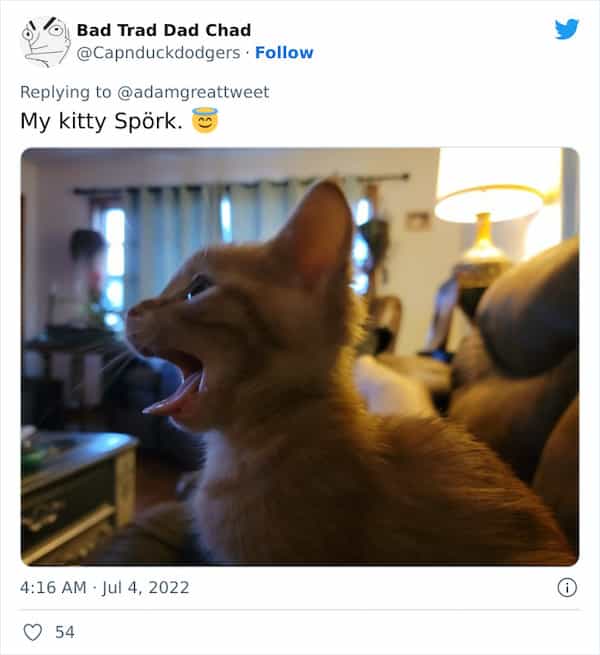Screen dimensions: 600x655
Task: Click the cat's pink tongue in the photo
Action: point(173,399)
